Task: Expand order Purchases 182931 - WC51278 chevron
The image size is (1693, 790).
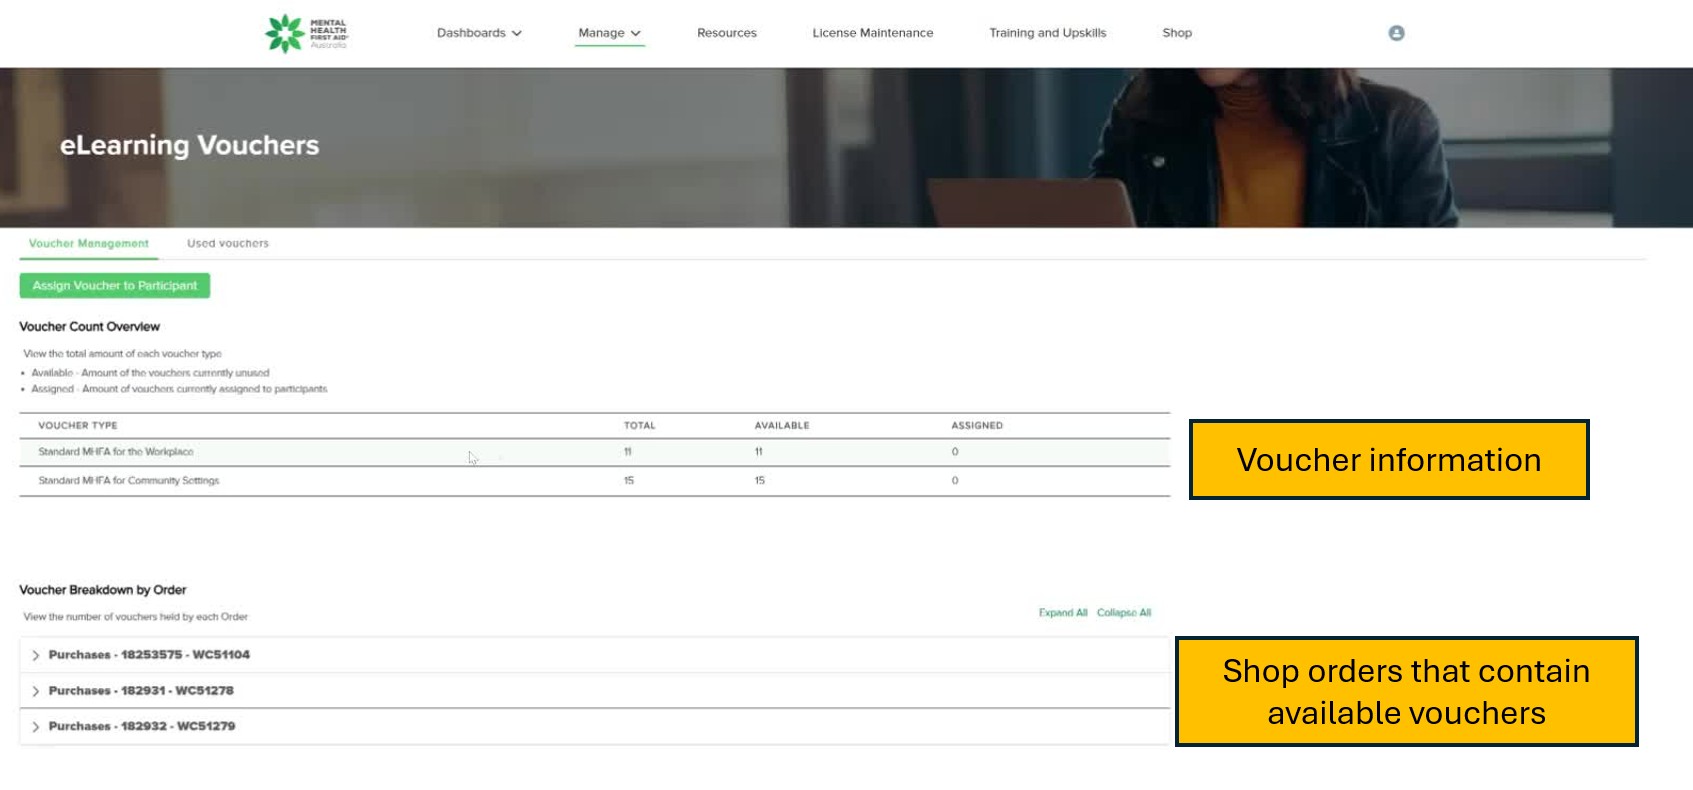Action: pyautogui.click(x=36, y=691)
